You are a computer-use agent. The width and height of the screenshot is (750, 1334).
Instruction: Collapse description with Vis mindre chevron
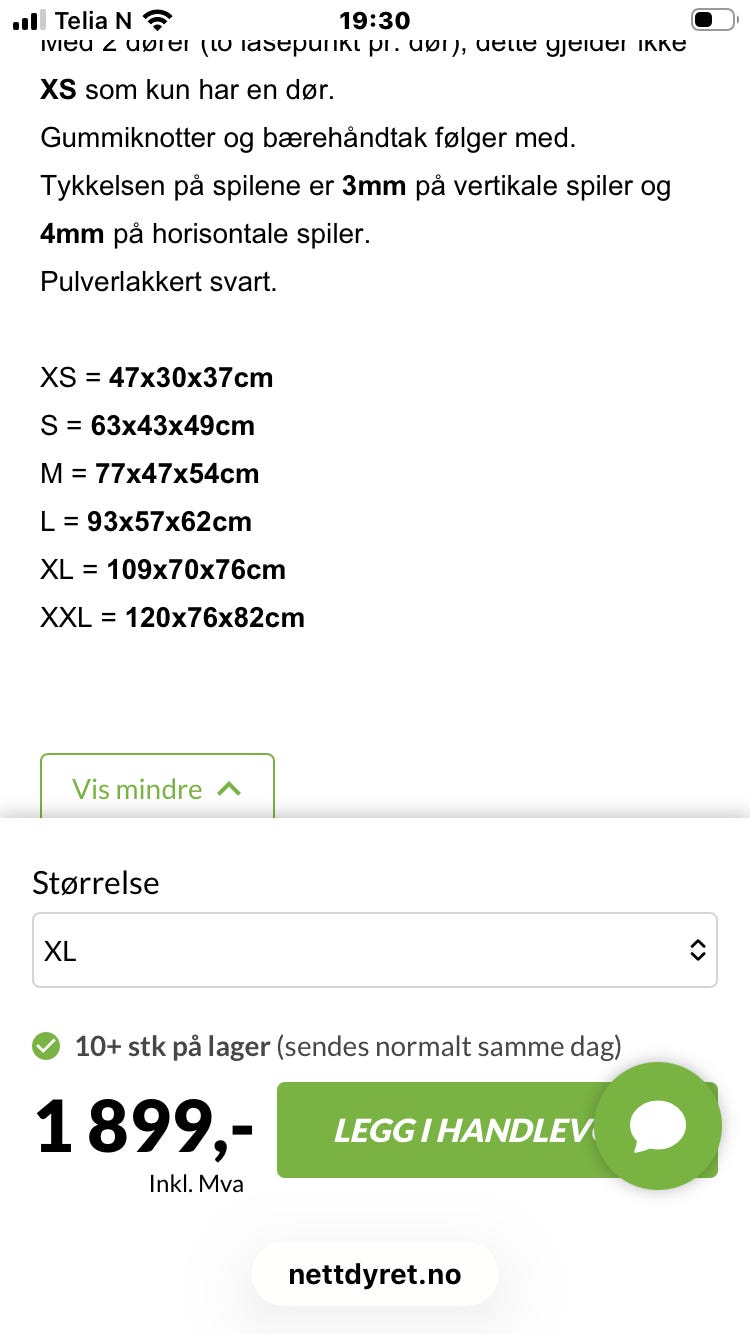point(229,789)
